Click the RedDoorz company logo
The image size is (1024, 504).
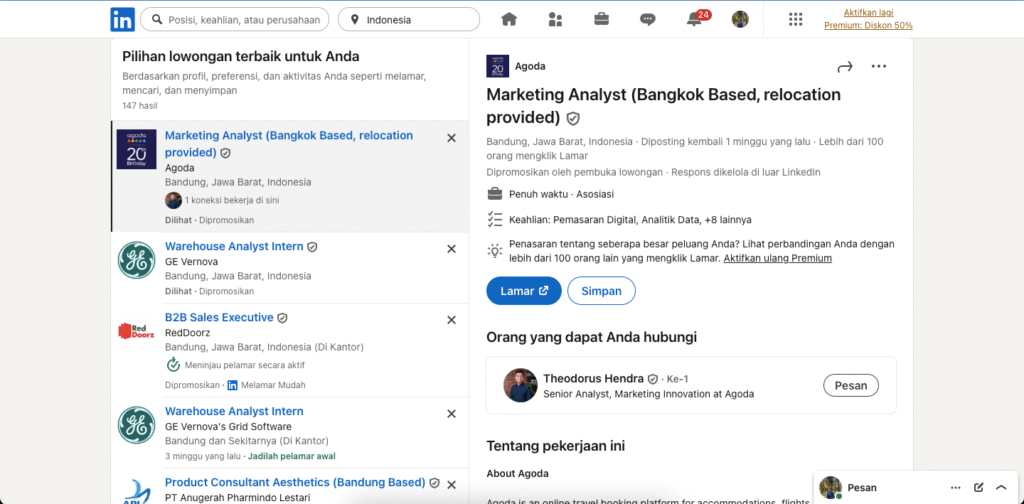(x=136, y=332)
